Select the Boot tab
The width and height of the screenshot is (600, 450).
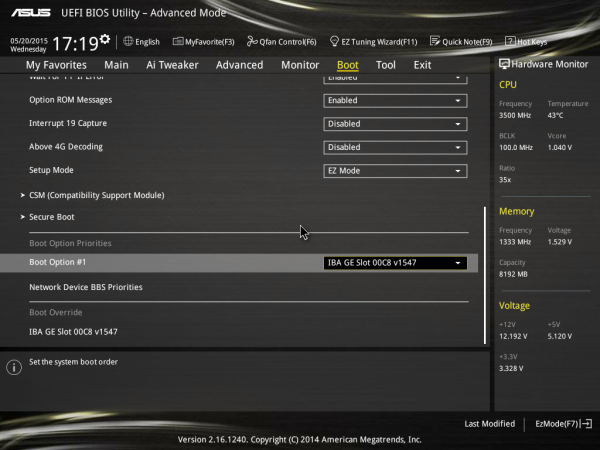point(347,65)
